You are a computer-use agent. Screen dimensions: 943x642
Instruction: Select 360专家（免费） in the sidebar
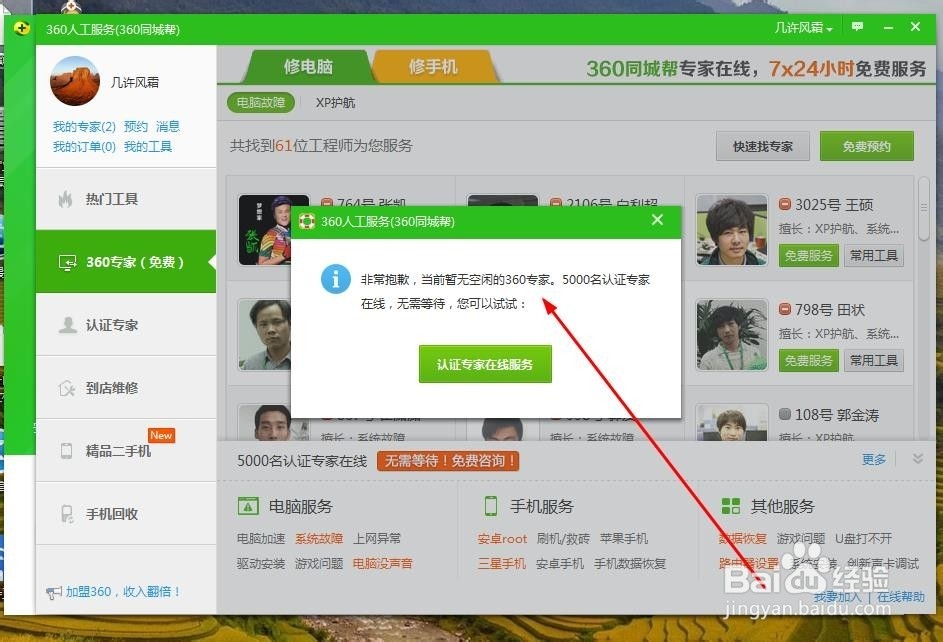126,261
